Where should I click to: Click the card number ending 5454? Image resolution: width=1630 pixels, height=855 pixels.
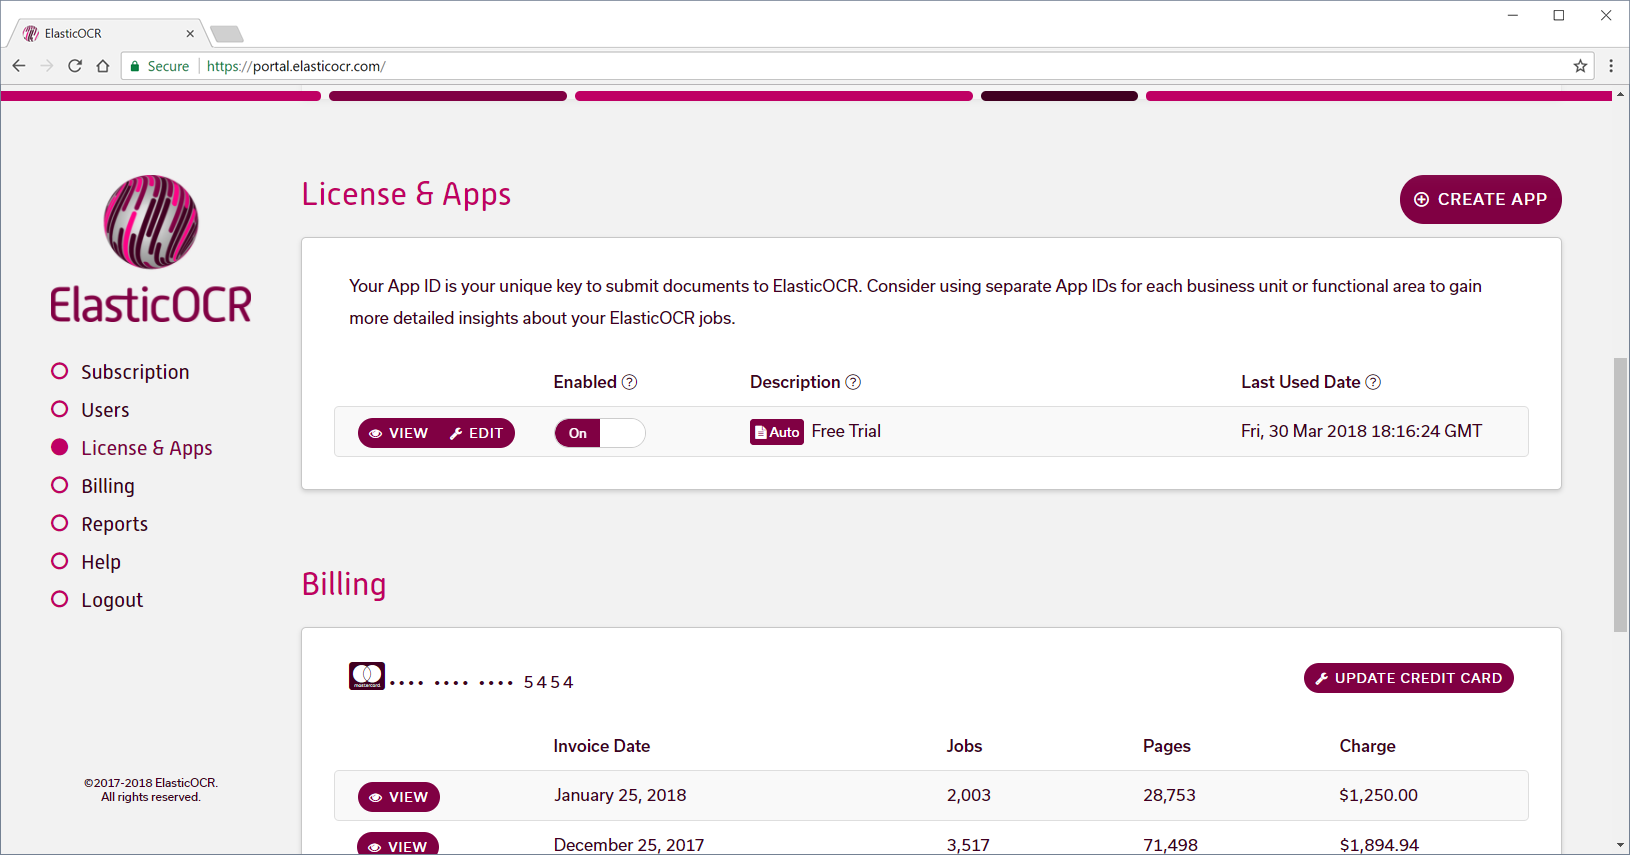coord(482,682)
